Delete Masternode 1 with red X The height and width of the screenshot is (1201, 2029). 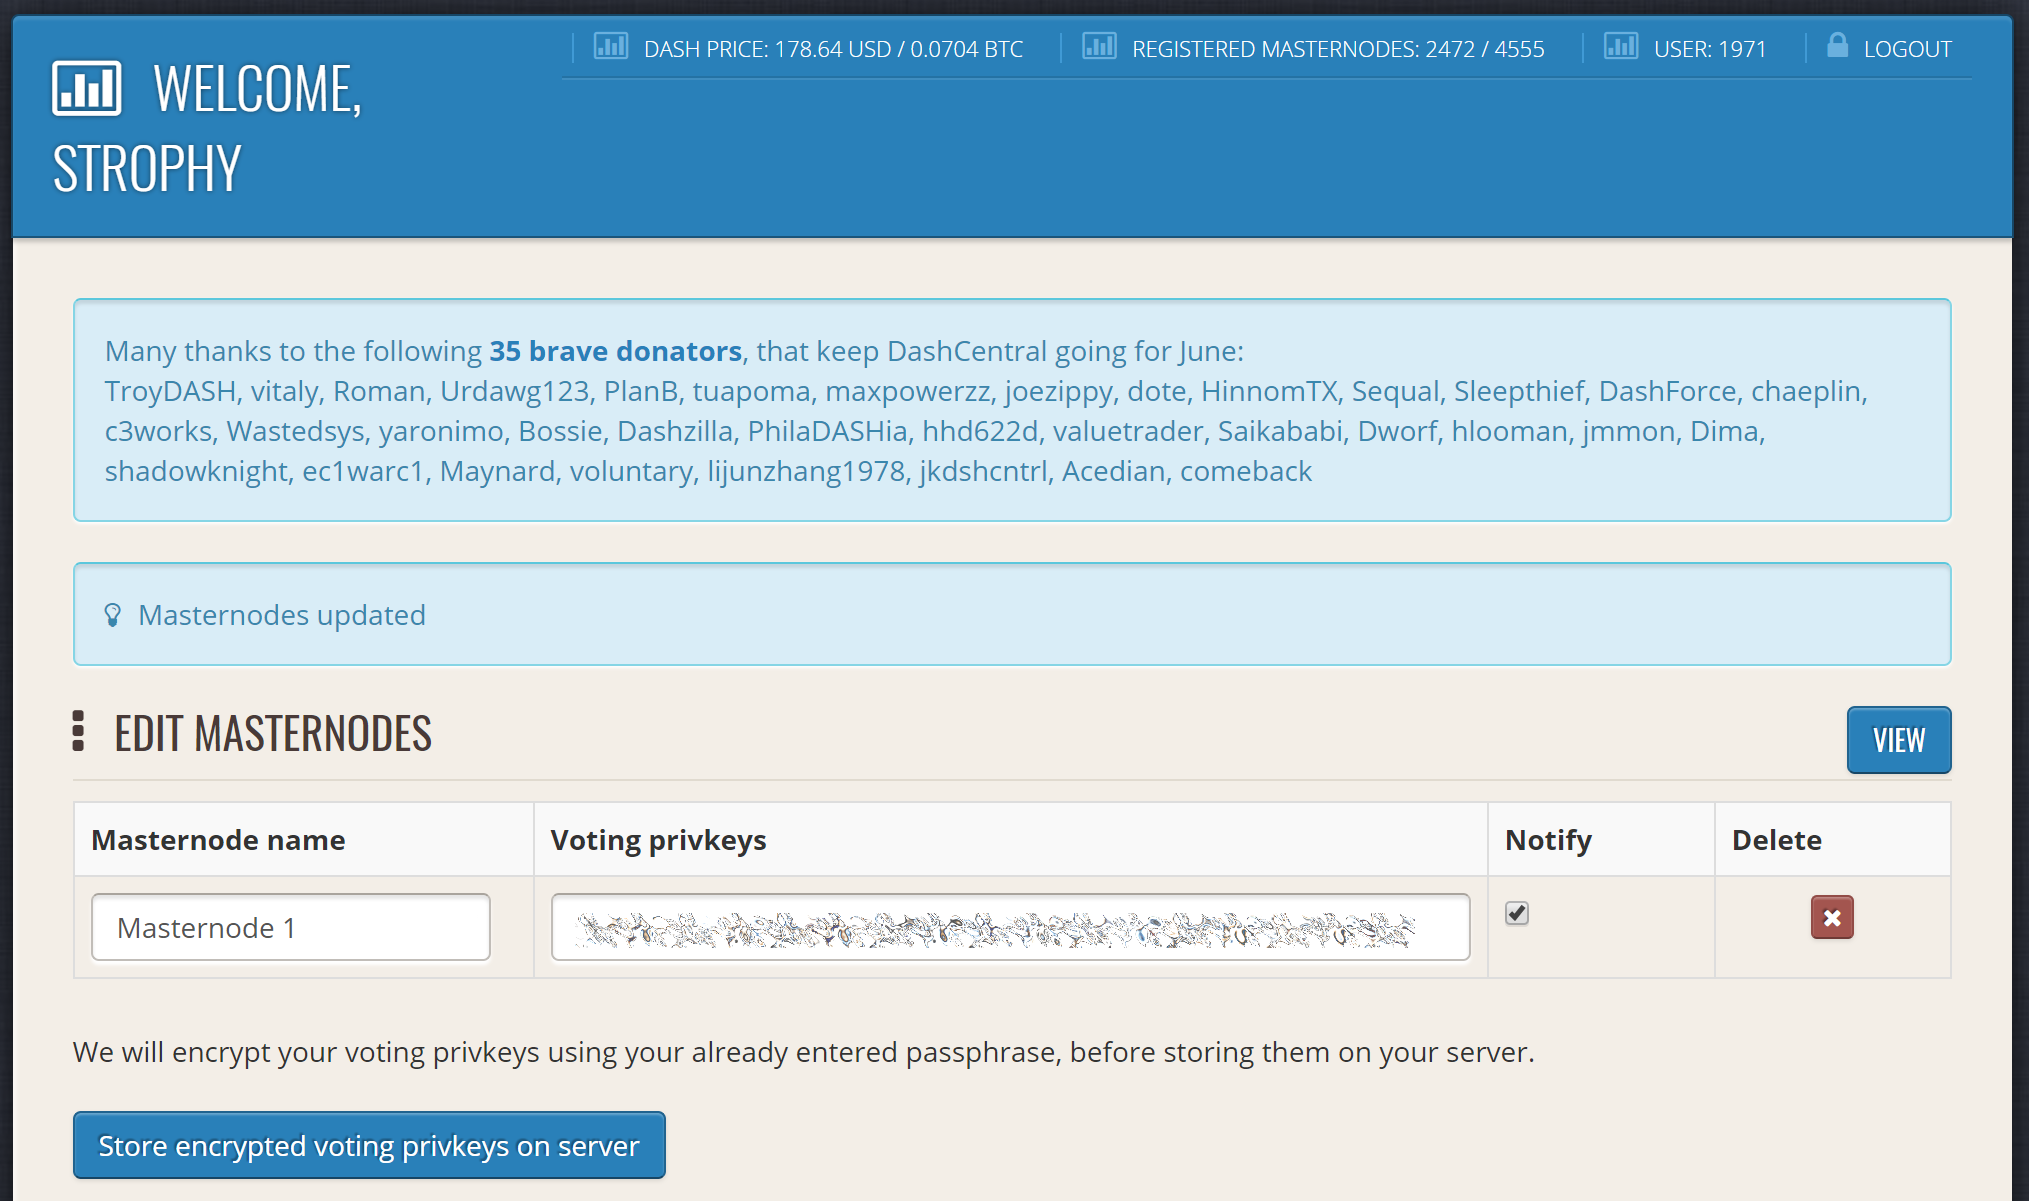click(x=1831, y=917)
